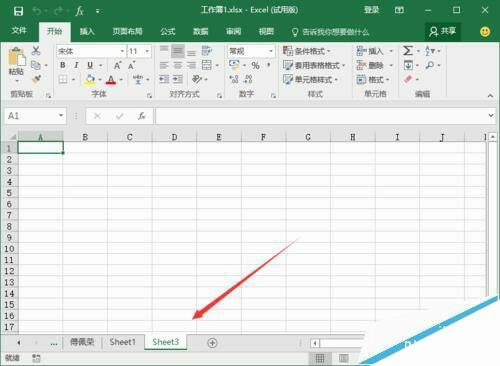The image size is (500, 366).
Task: Click the formula bar input field
Action: click(322, 116)
